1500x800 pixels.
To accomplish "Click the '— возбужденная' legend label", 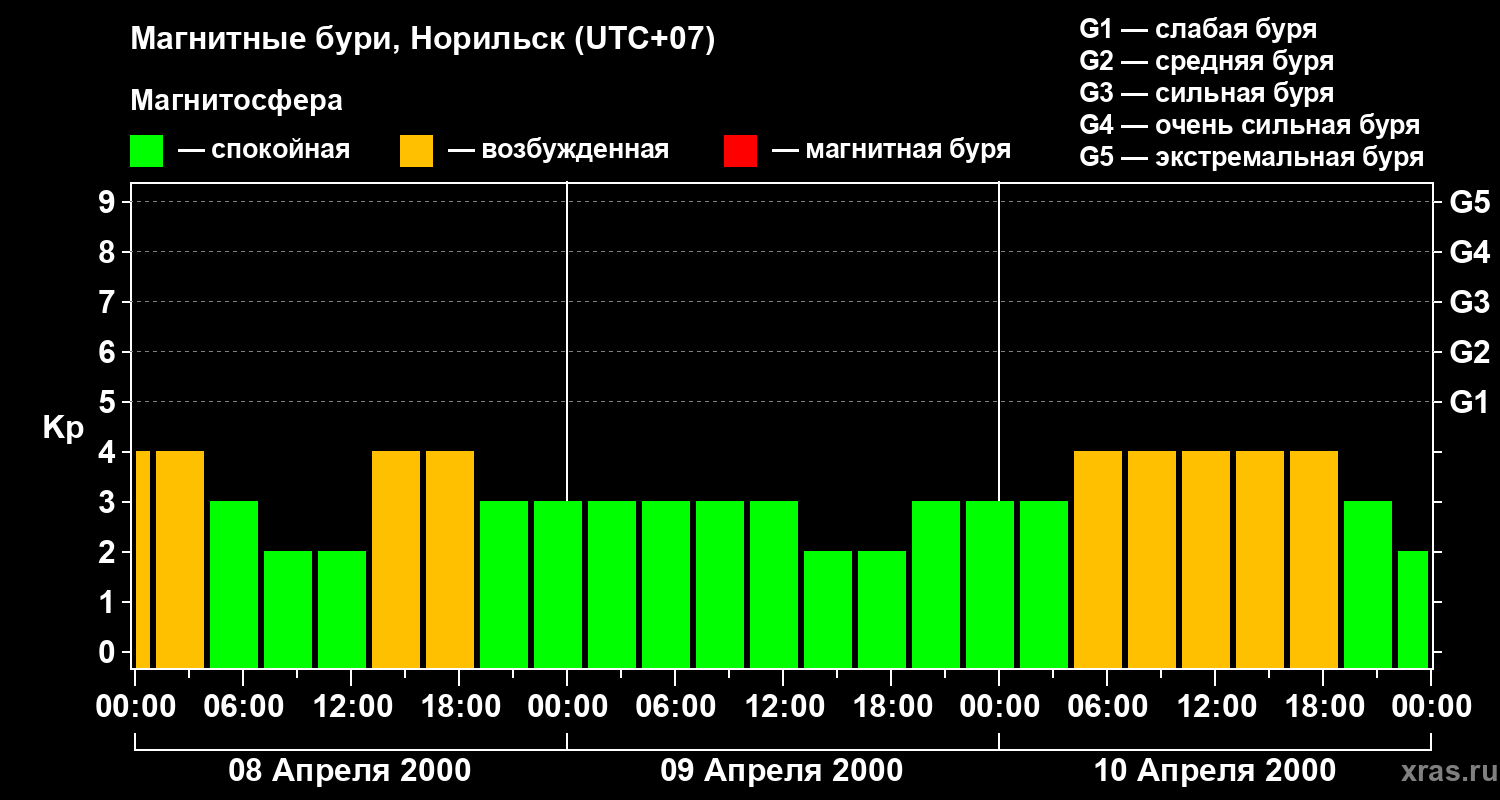I will (558, 150).
